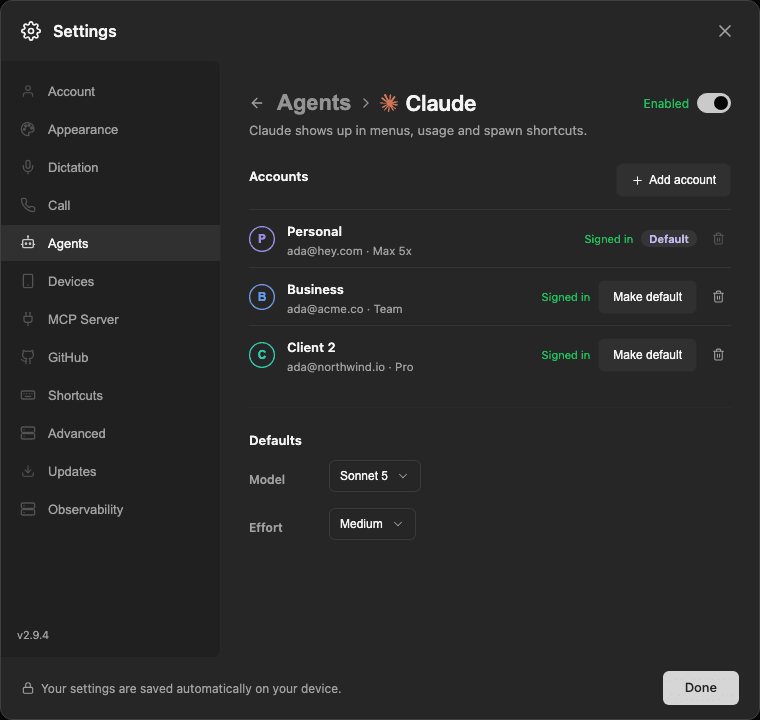
Task: Click the Observability server icon
Action: point(28,509)
